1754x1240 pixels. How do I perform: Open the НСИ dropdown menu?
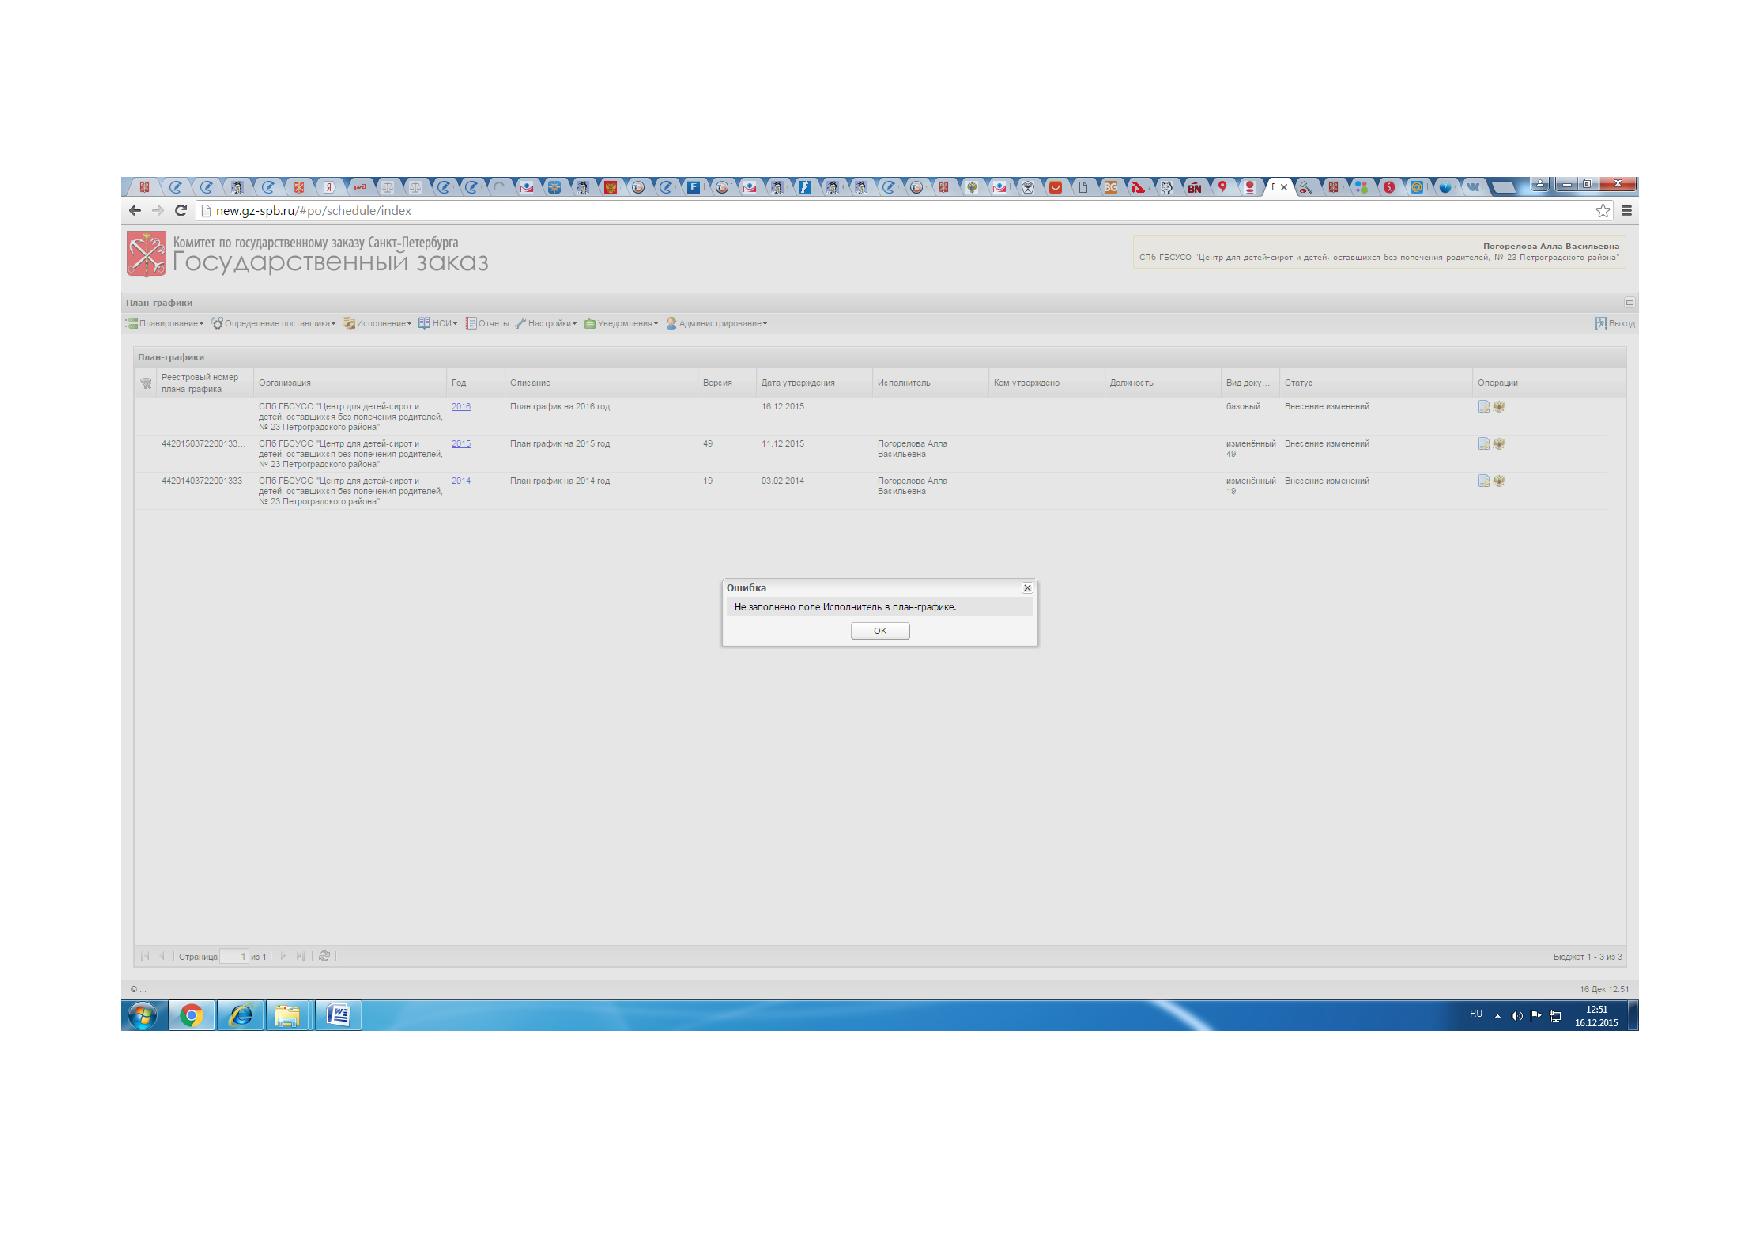tap(437, 324)
